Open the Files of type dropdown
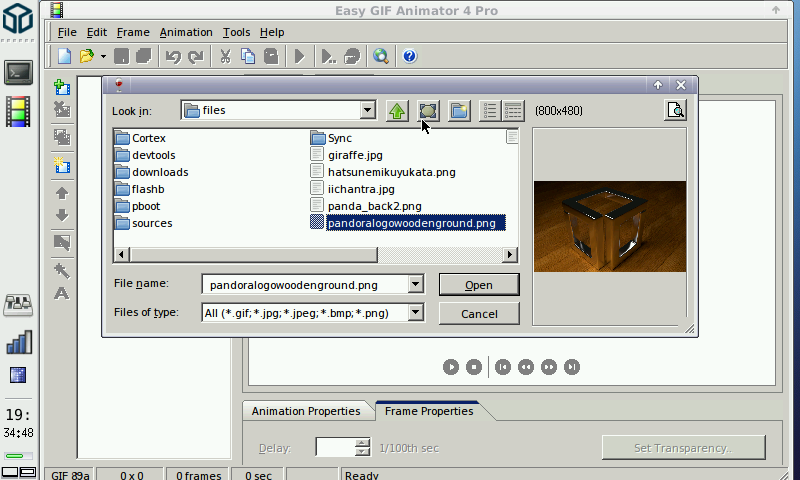 (415, 313)
